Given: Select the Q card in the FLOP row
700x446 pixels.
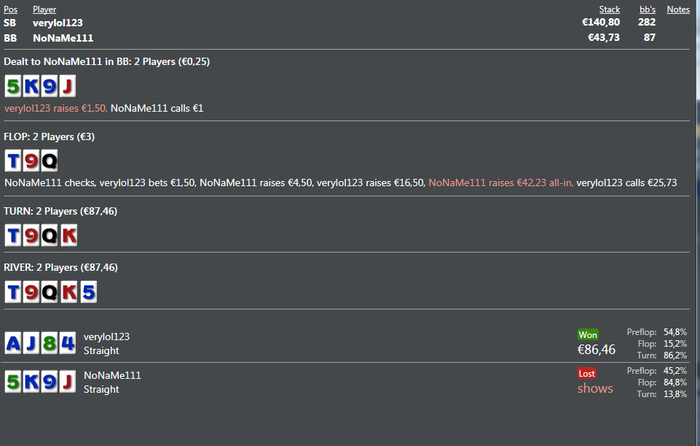Looking at the screenshot, I should click(49, 160).
